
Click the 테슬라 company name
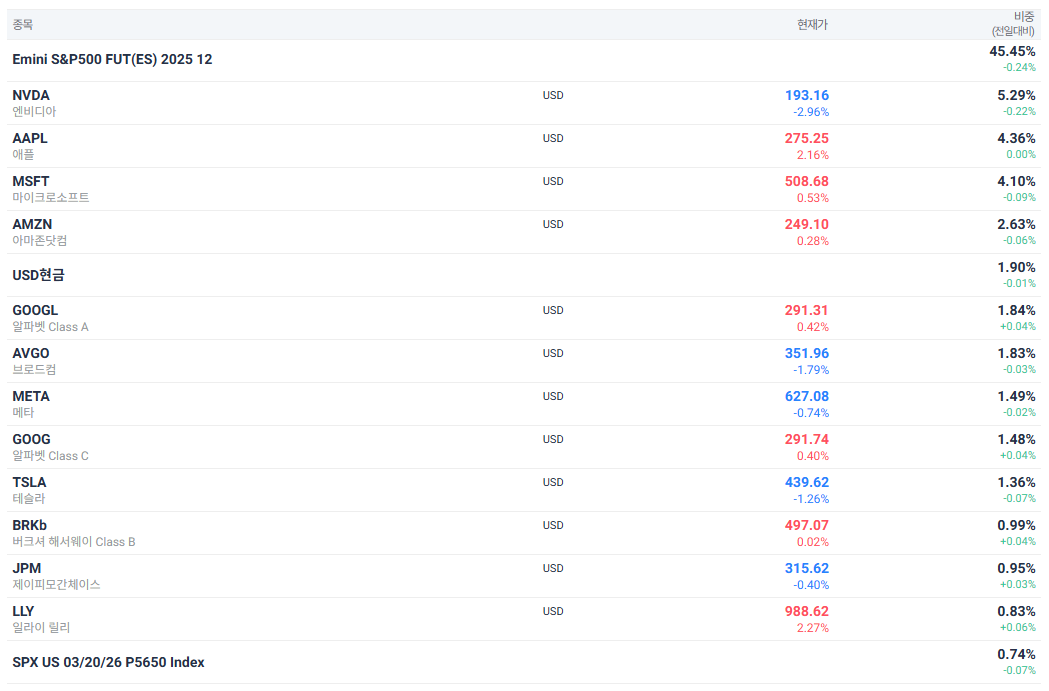[29, 498]
